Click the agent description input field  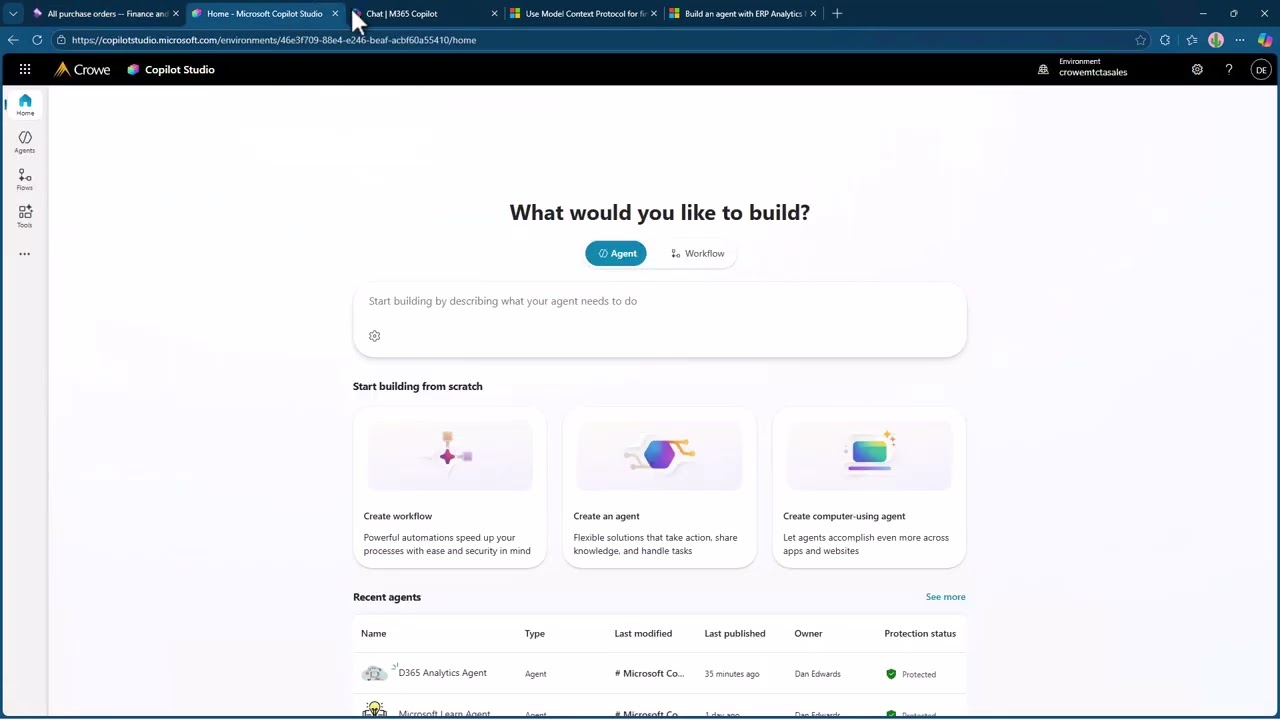[x=660, y=301]
